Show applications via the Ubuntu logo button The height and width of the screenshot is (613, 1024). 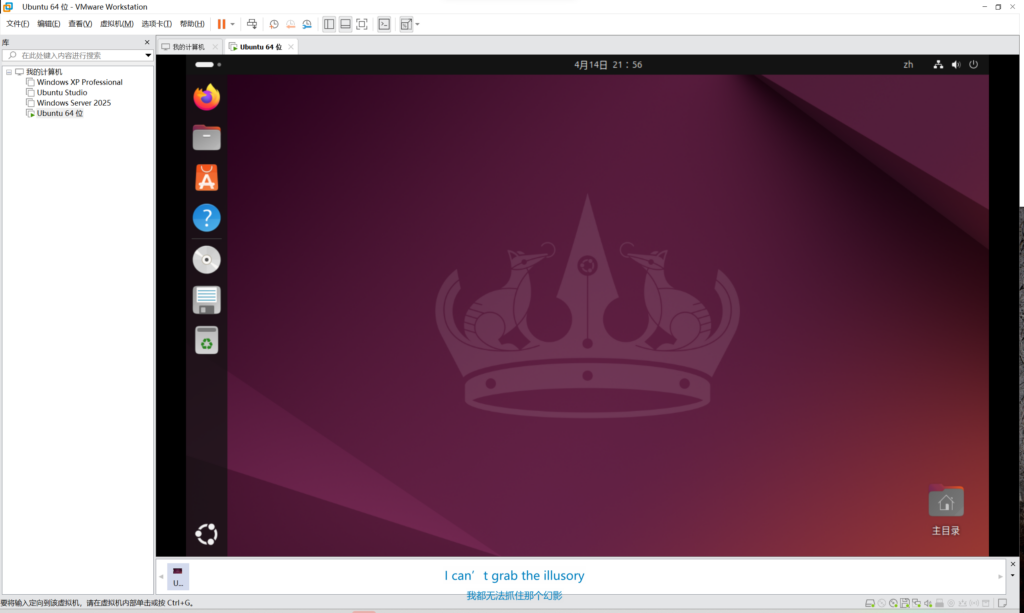tap(206, 534)
